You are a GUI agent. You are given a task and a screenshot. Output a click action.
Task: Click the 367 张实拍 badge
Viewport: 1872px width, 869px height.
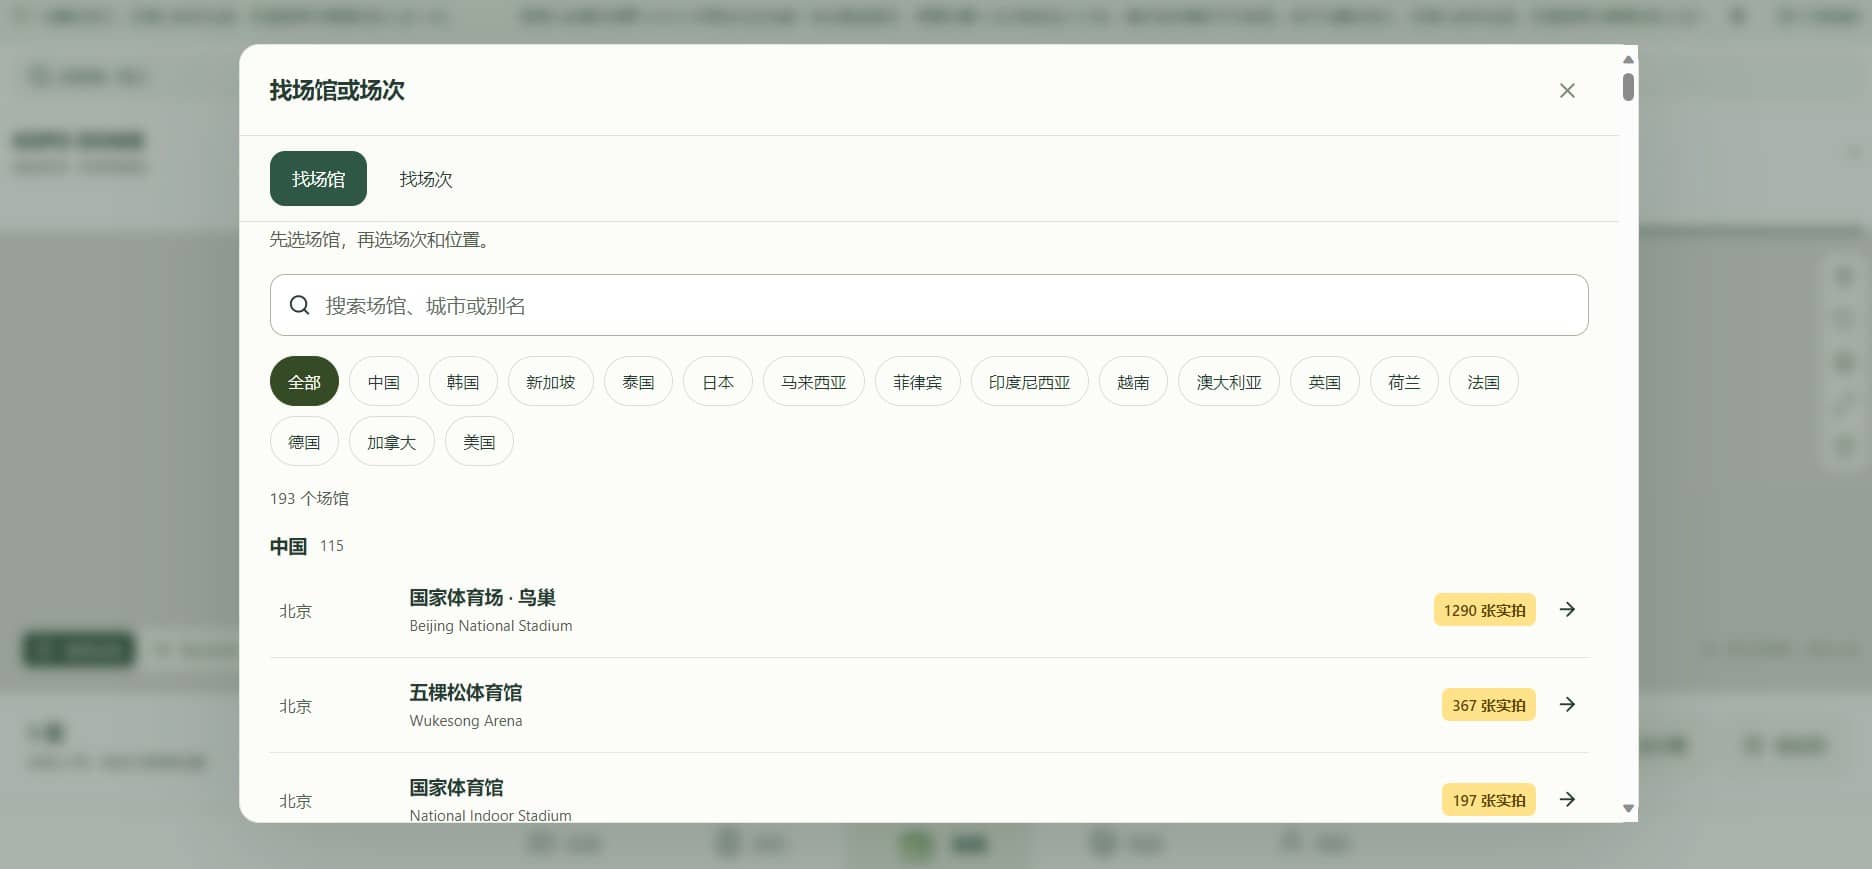click(1488, 705)
